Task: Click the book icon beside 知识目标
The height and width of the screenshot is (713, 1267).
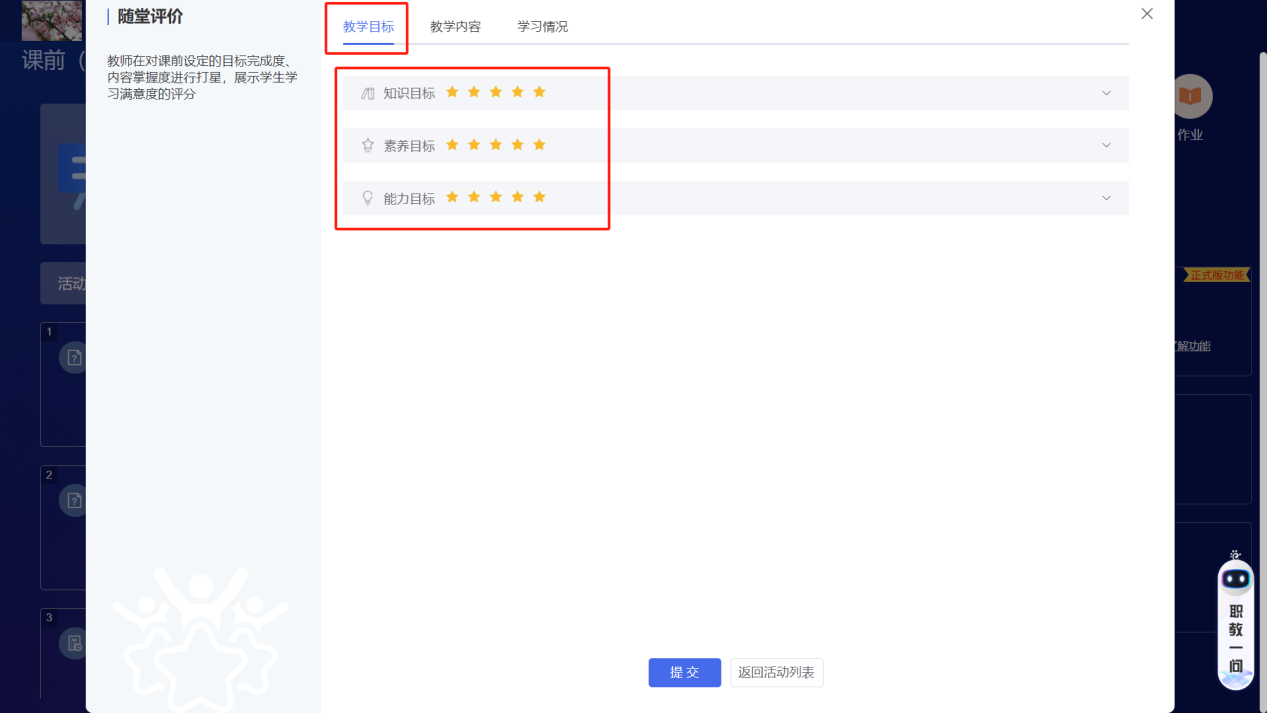Action: point(367,92)
